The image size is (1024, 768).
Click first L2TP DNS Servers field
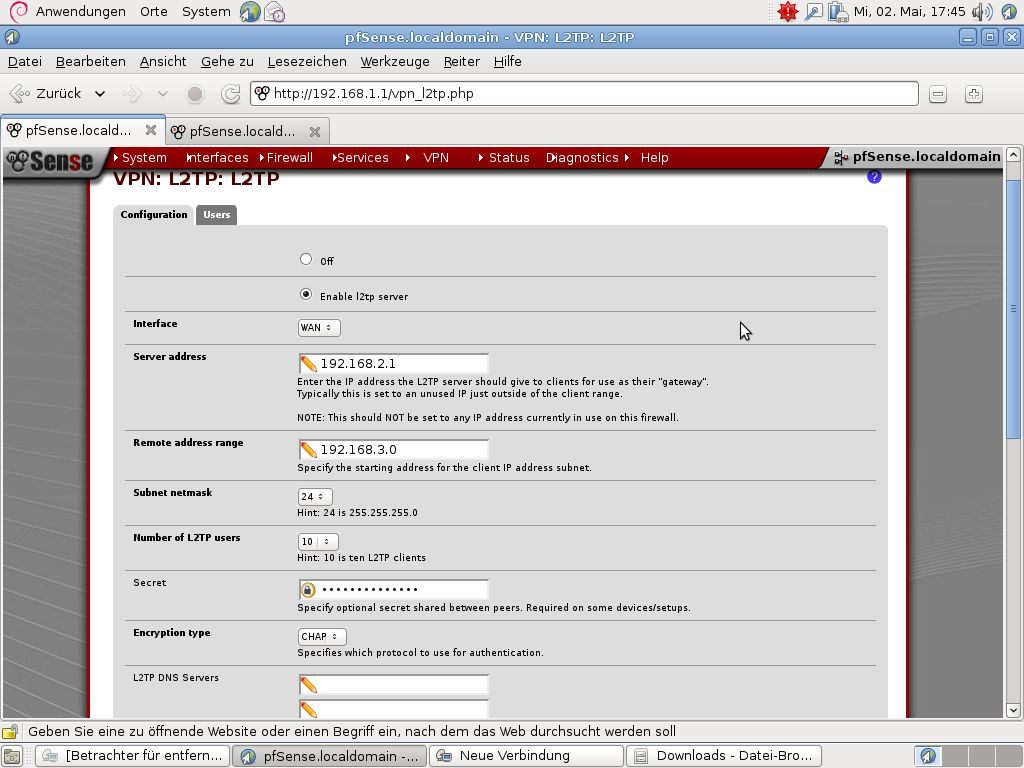(393, 685)
